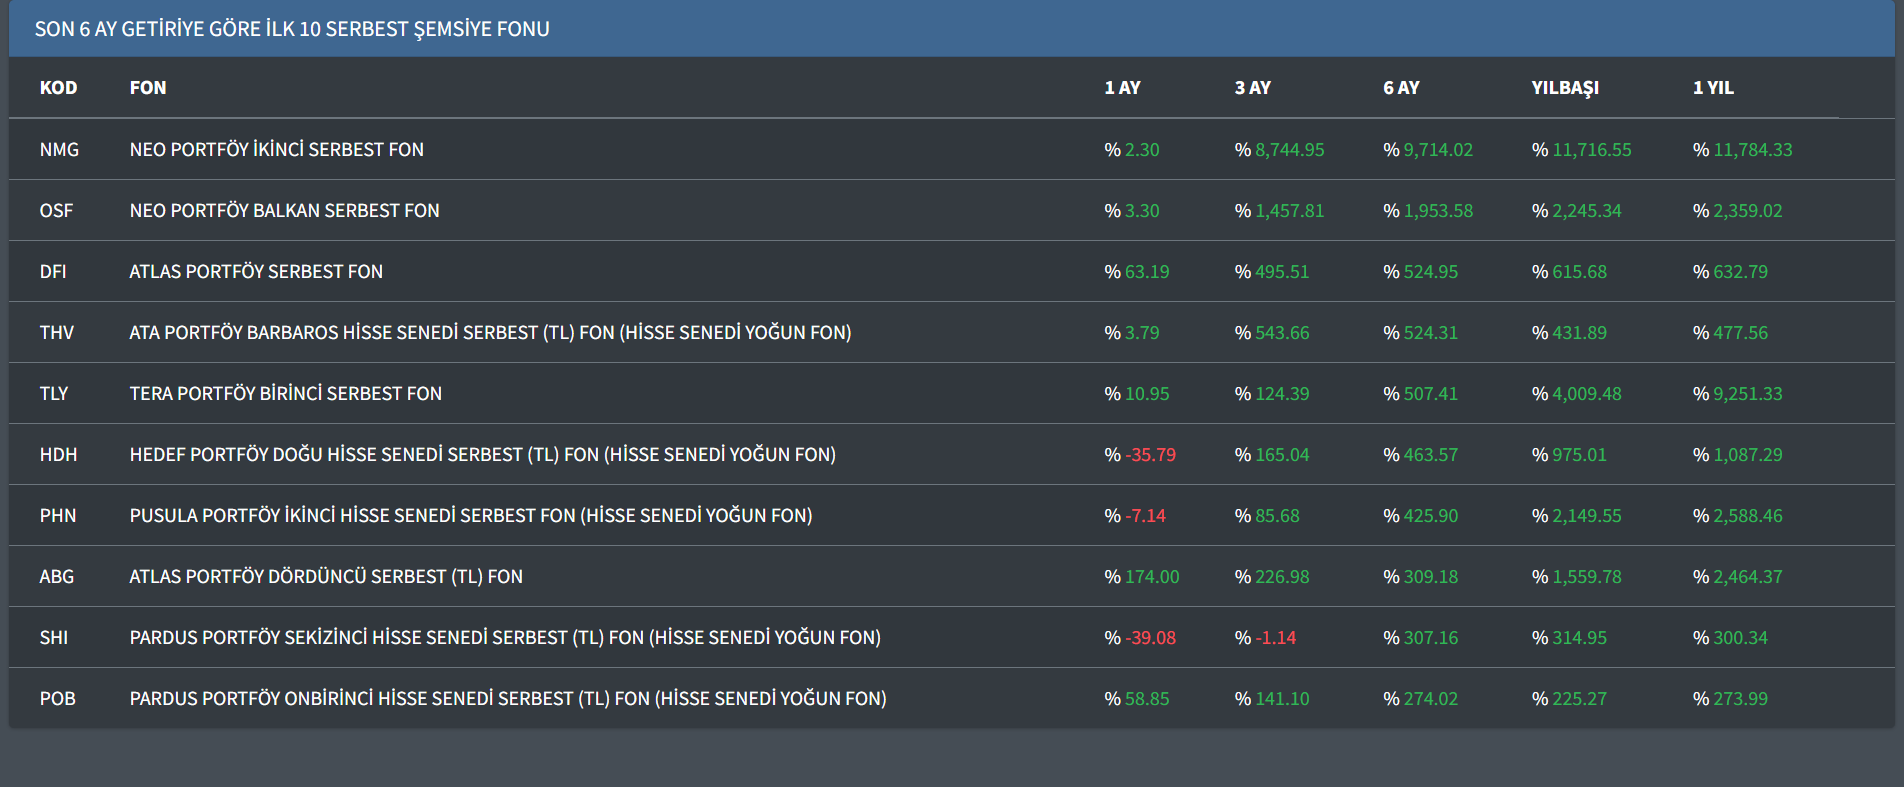The image size is (1904, 787).
Task: Click the YILBAŞI column header
Action: (1565, 88)
